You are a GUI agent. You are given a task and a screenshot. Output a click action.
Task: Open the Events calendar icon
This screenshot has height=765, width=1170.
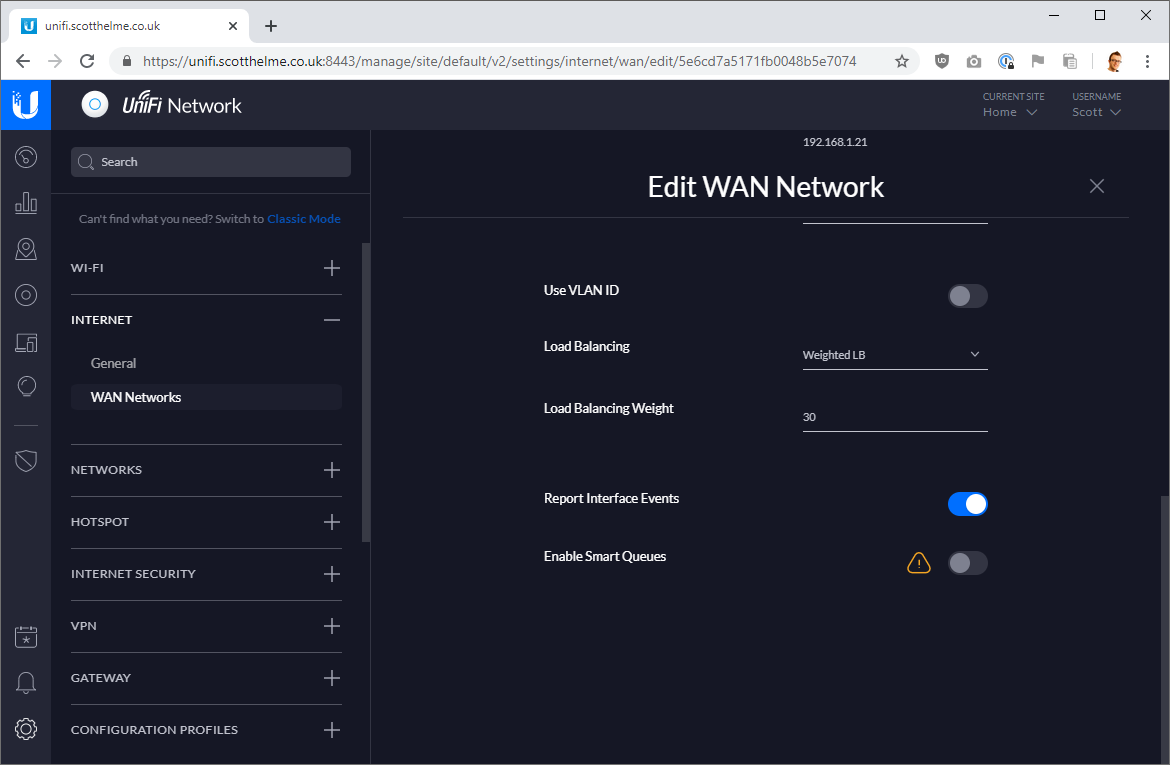point(26,637)
